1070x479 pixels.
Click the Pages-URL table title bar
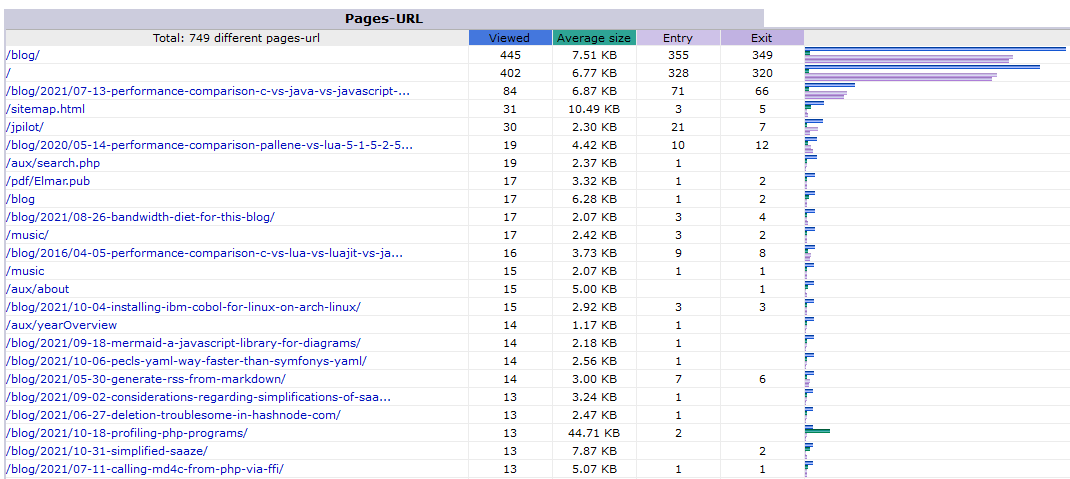(384, 19)
